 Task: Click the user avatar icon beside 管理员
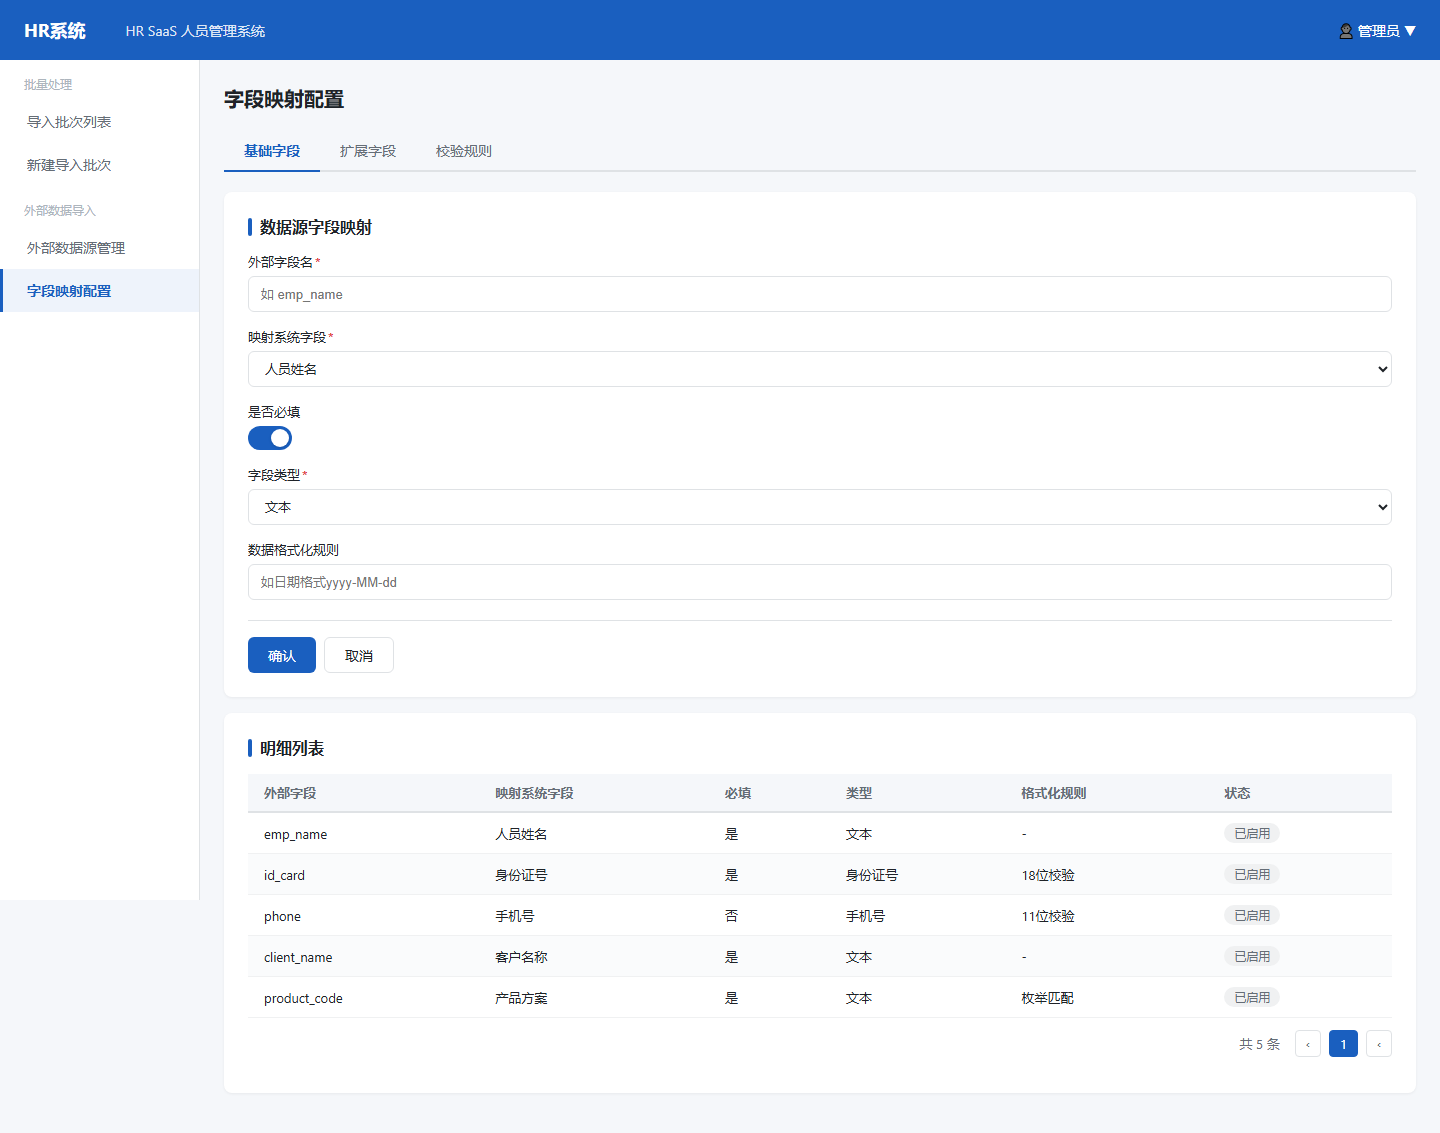(x=1346, y=31)
